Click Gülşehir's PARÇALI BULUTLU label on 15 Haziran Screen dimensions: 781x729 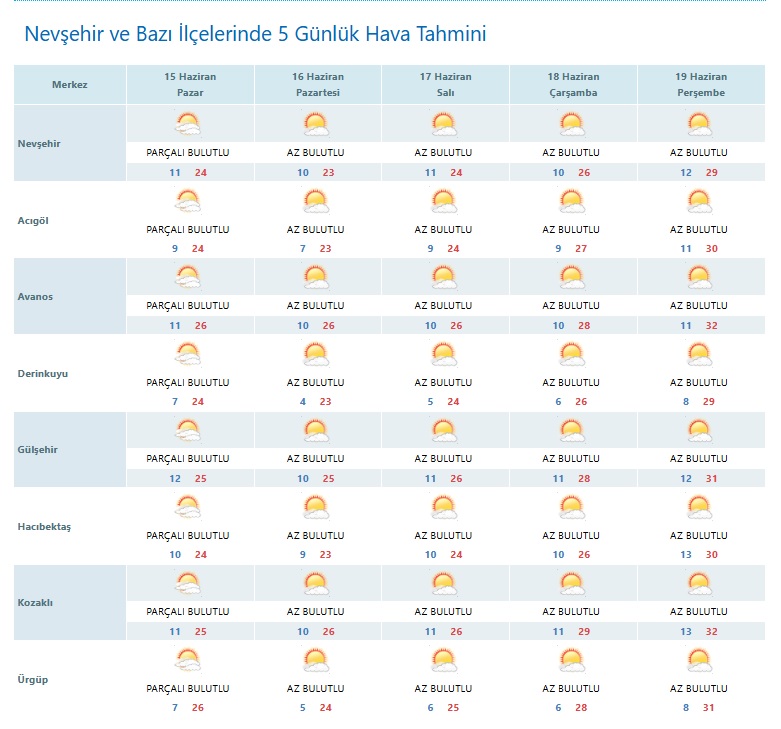[188, 459]
